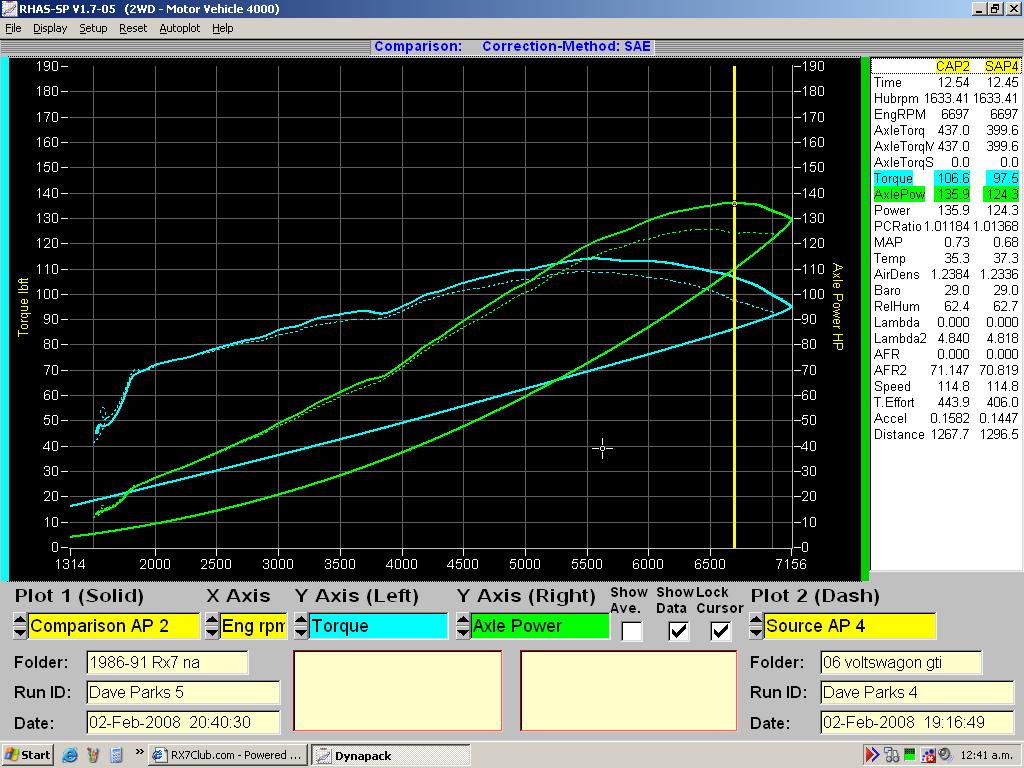The width and height of the screenshot is (1024, 768).
Task: Click the Comparison: Correction-Method: SAE header
Action: point(512,46)
